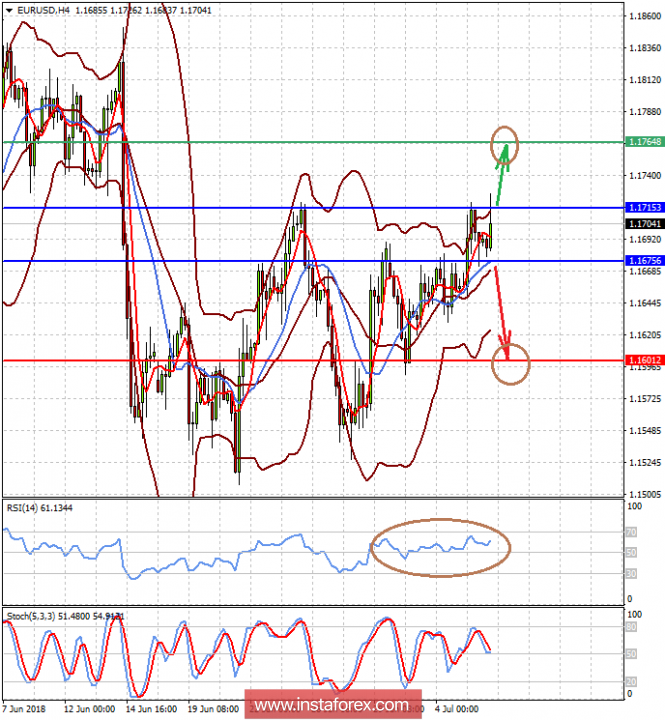Click the blue 1.17153 price label
The image size is (665, 720).
(x=645, y=207)
